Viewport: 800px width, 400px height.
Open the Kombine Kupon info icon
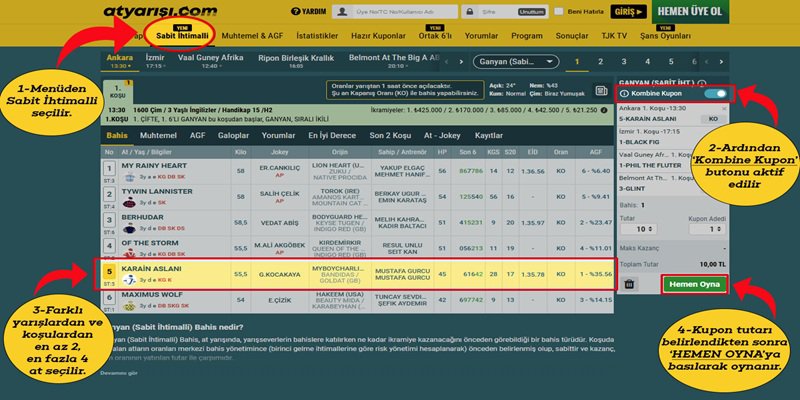624,94
